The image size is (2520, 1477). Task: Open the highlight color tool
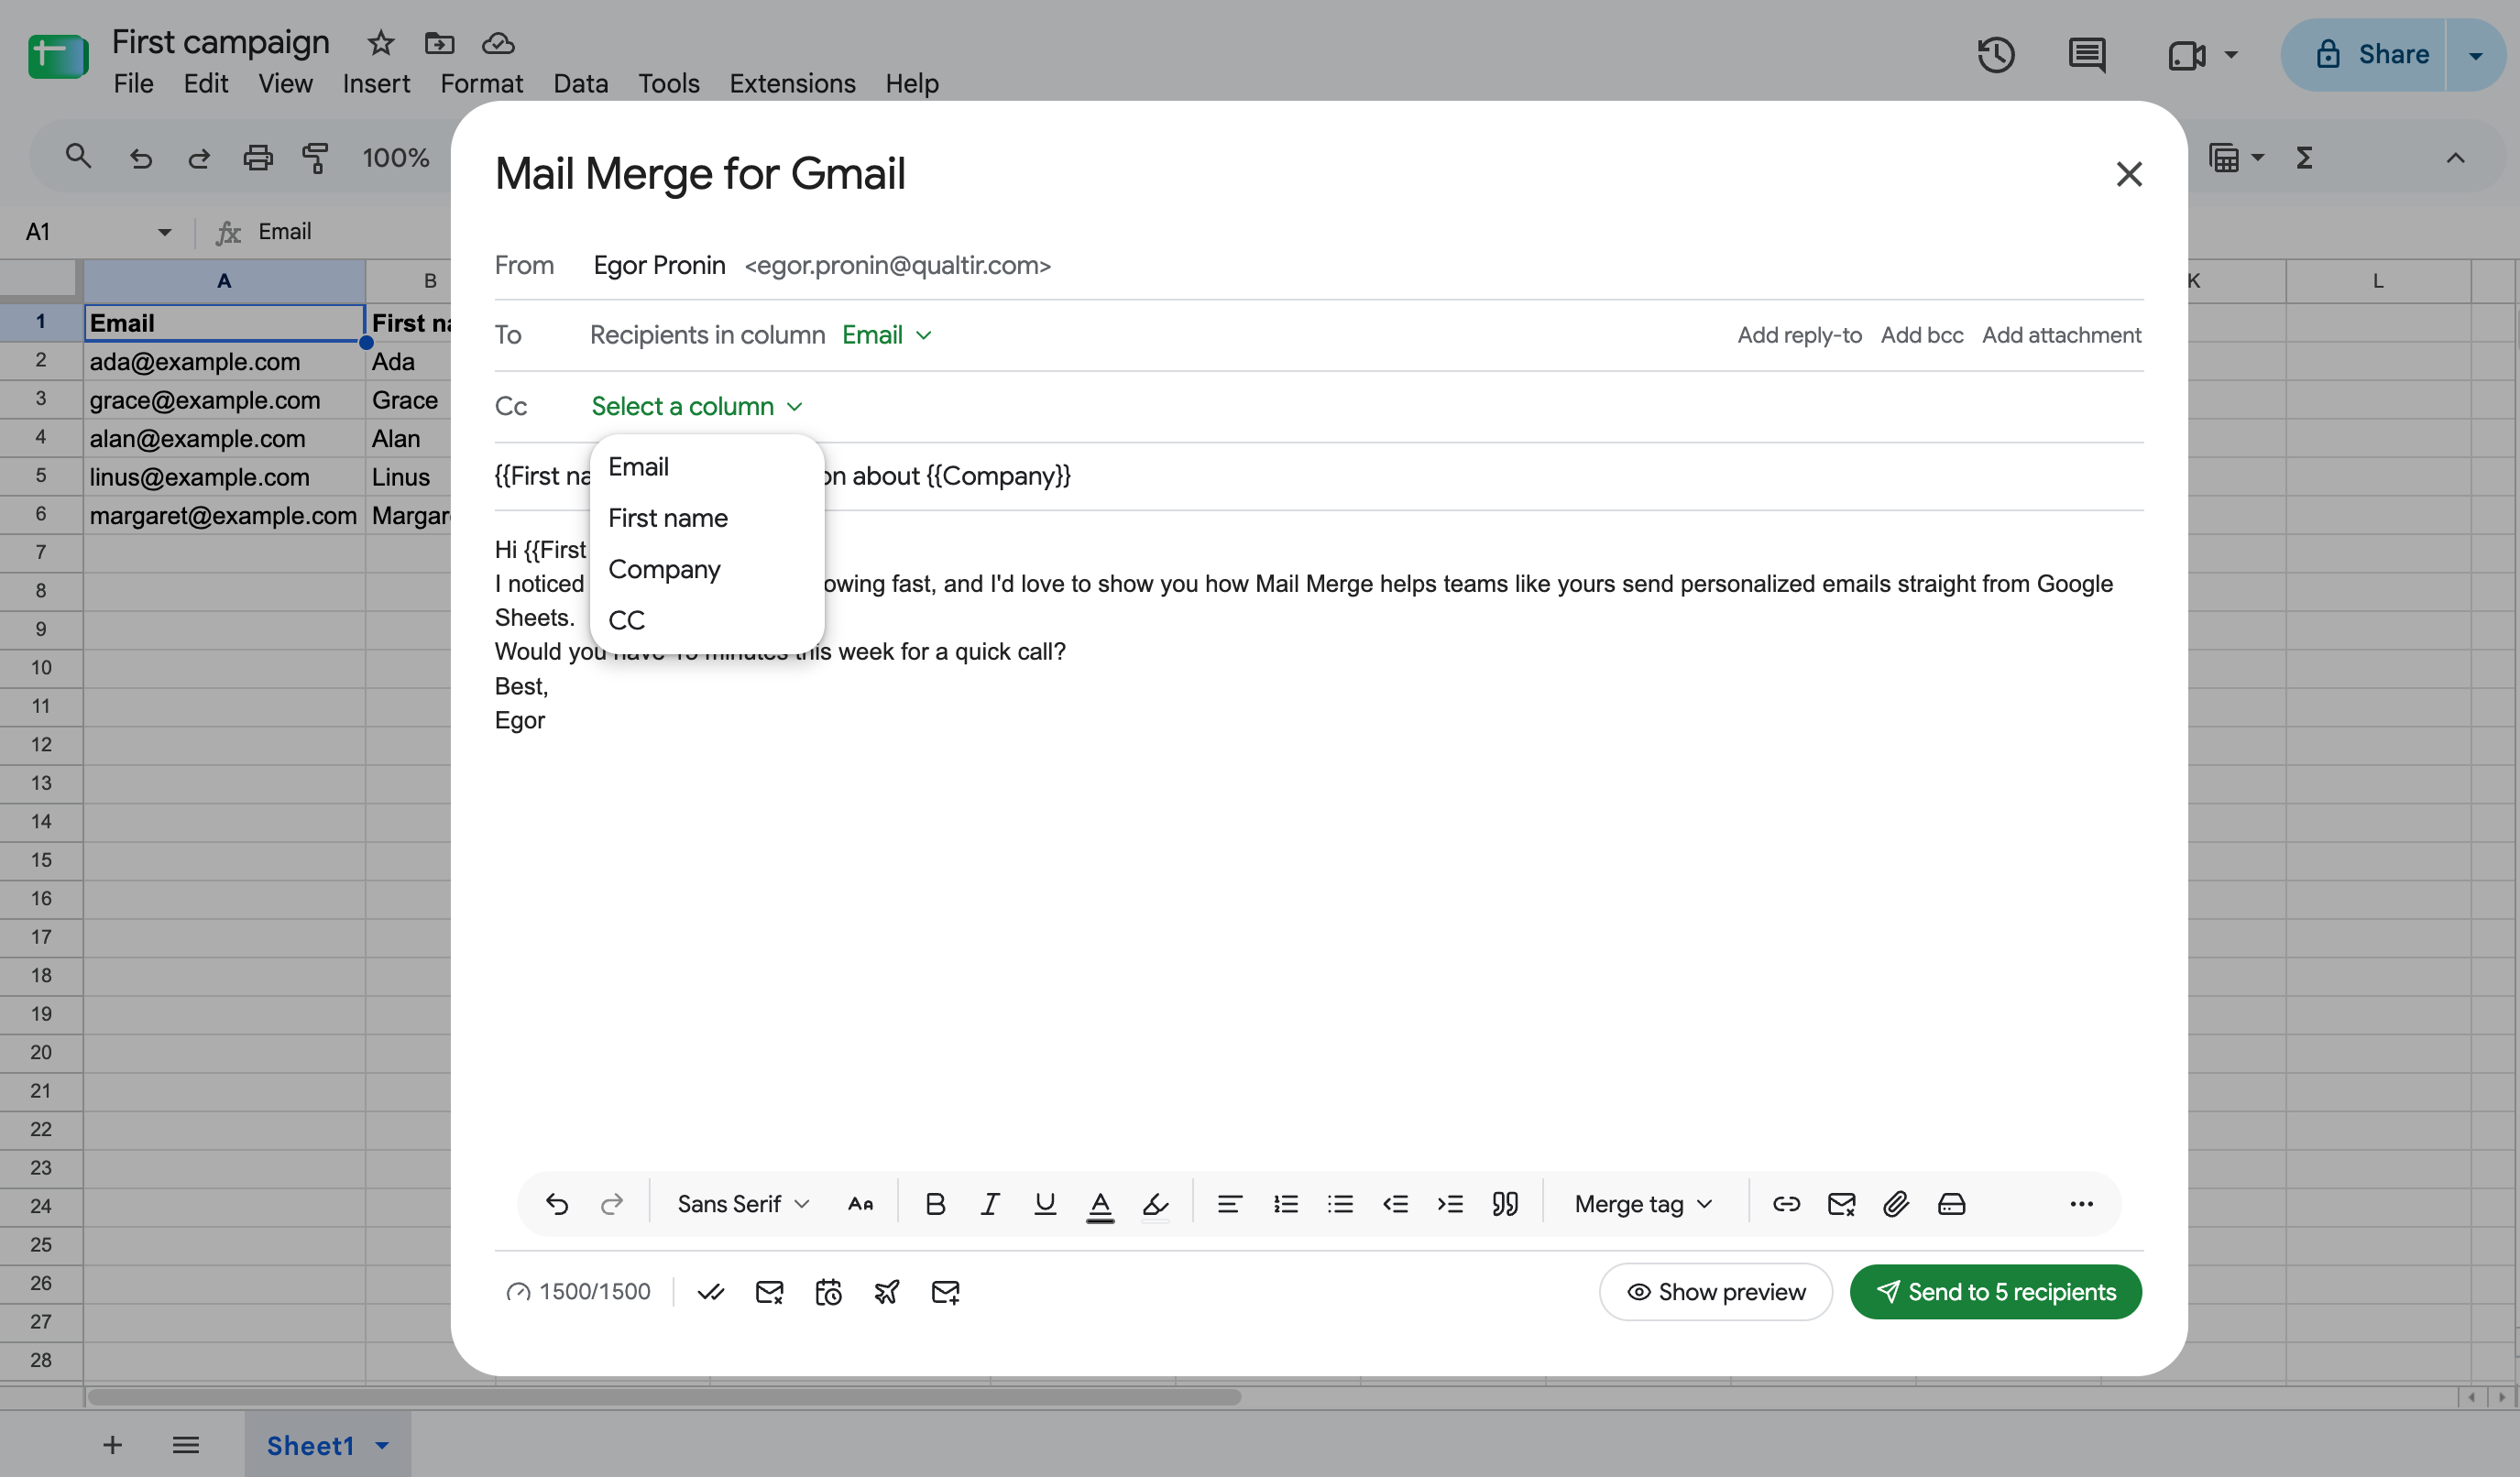coord(1155,1205)
